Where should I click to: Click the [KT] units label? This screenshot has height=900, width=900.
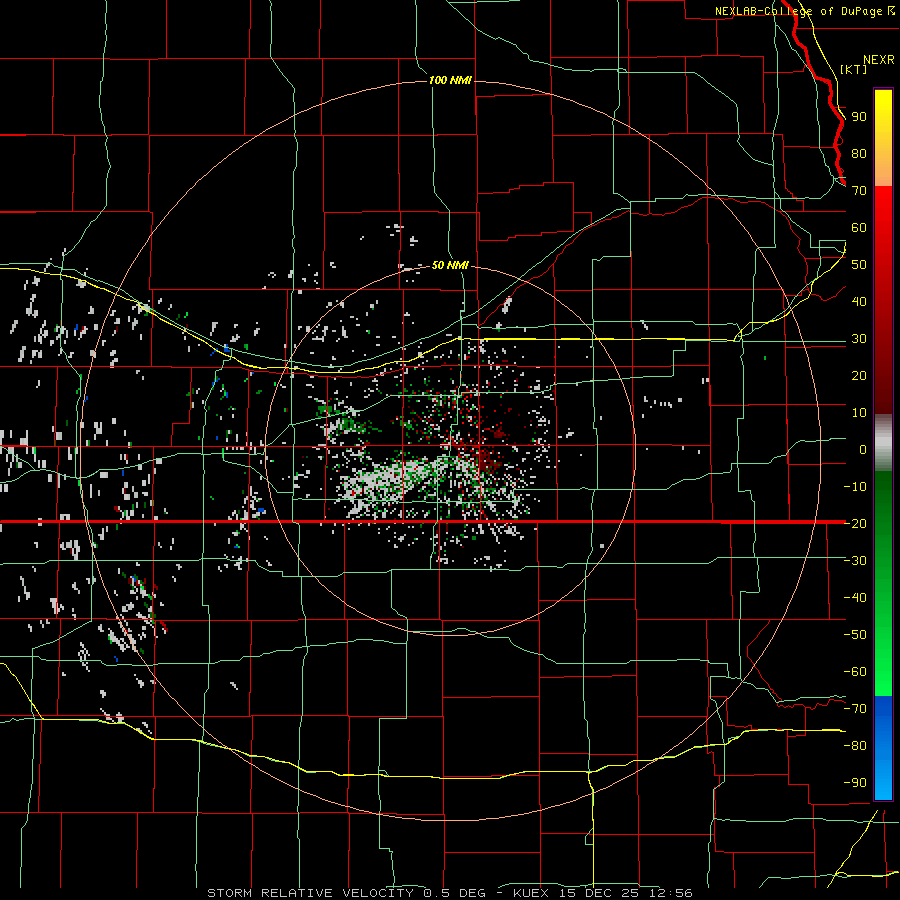pyautogui.click(x=854, y=69)
